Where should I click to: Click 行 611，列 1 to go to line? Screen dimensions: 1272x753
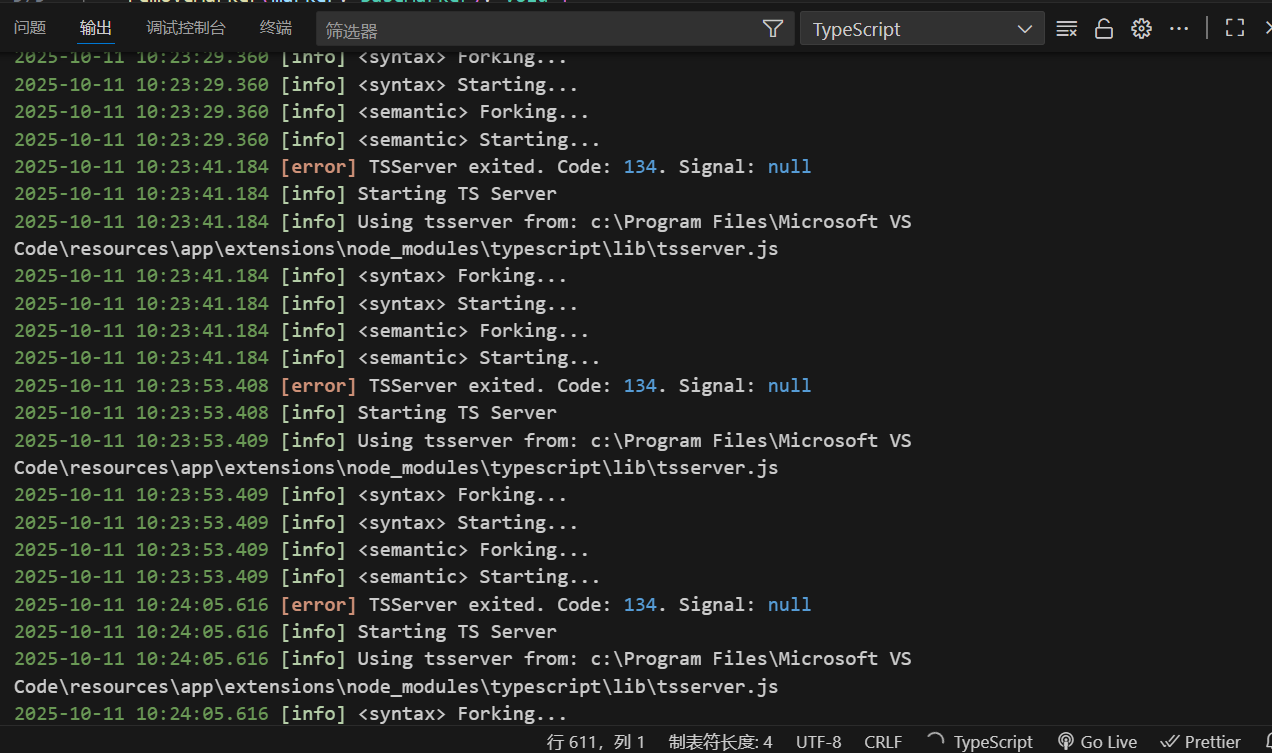point(597,741)
